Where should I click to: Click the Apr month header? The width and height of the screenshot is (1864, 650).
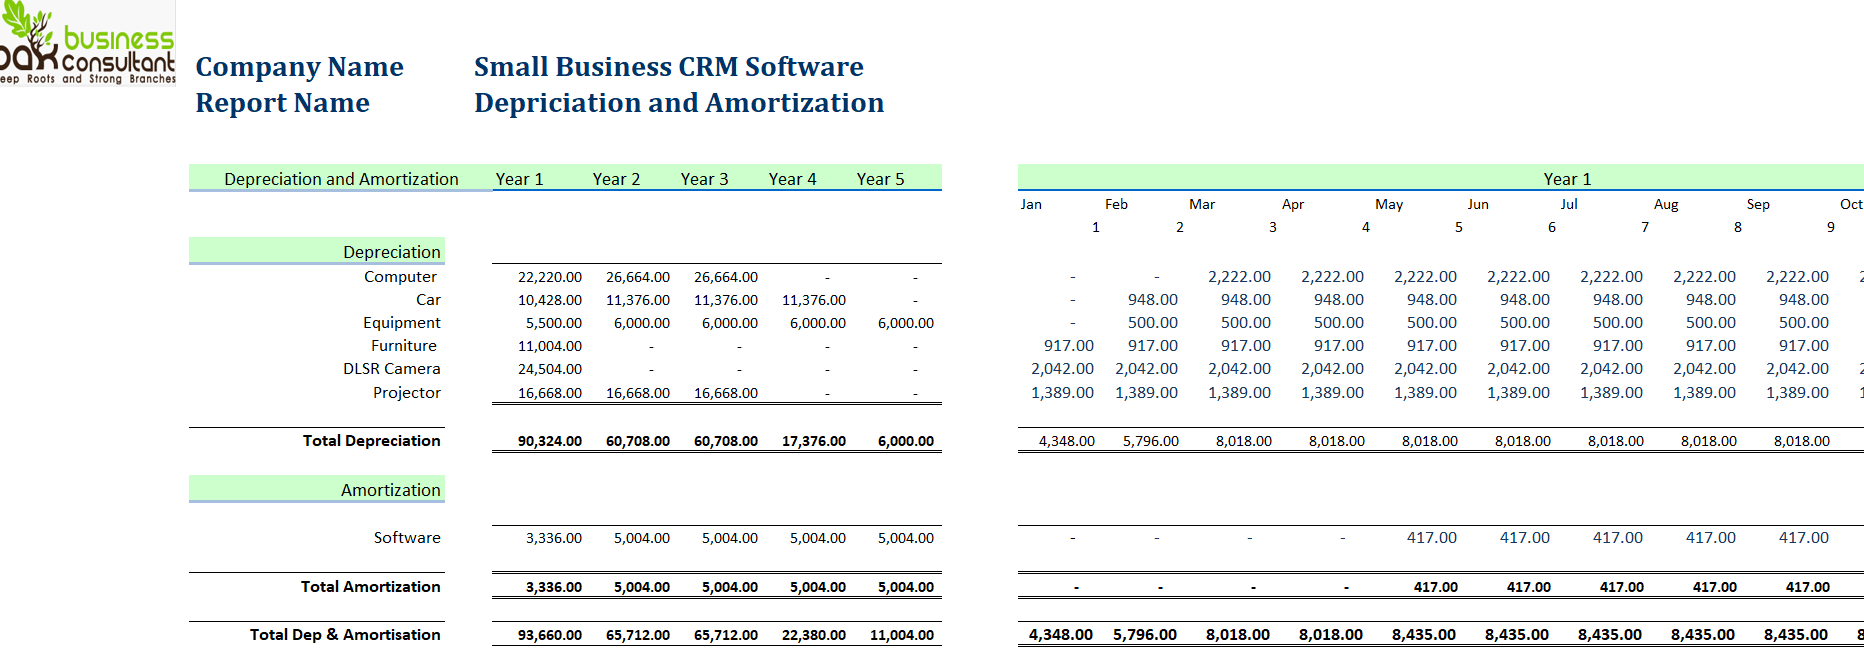point(1293,204)
